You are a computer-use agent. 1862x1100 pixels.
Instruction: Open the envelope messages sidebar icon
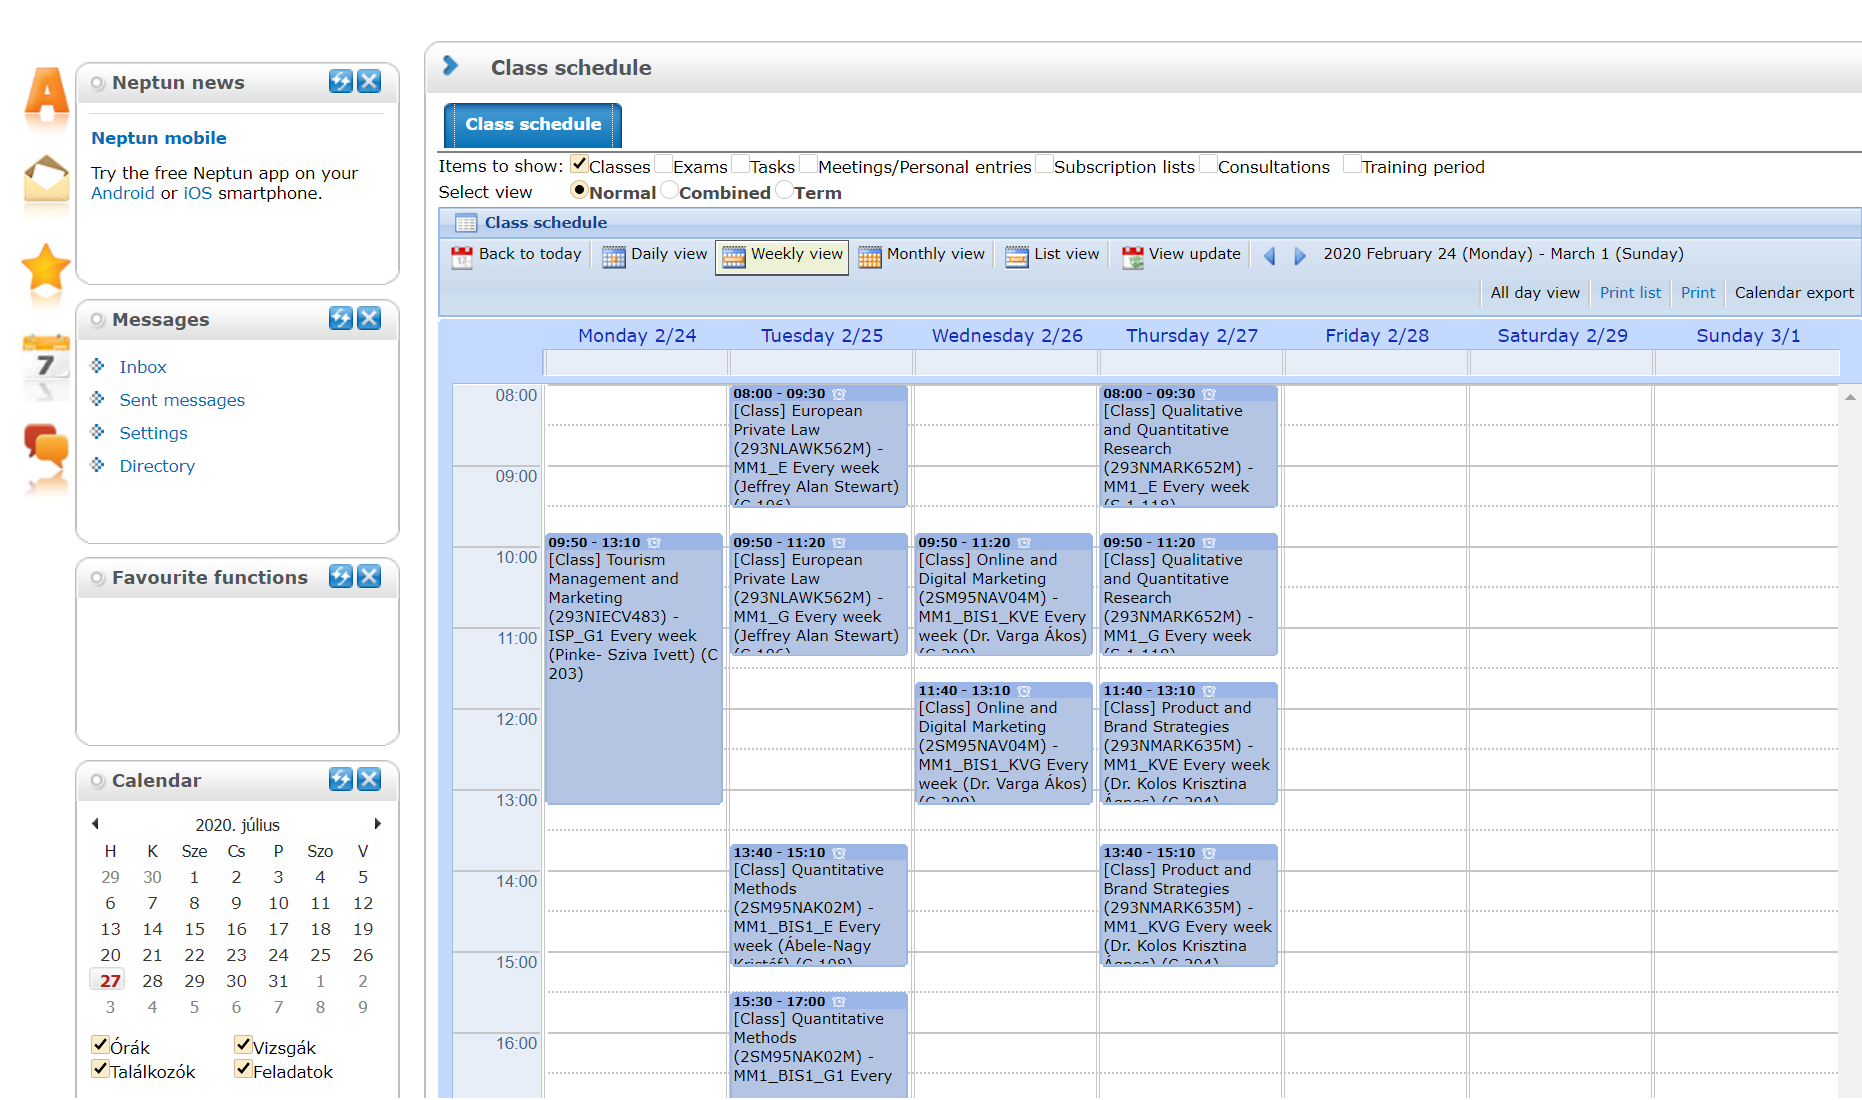click(x=47, y=179)
